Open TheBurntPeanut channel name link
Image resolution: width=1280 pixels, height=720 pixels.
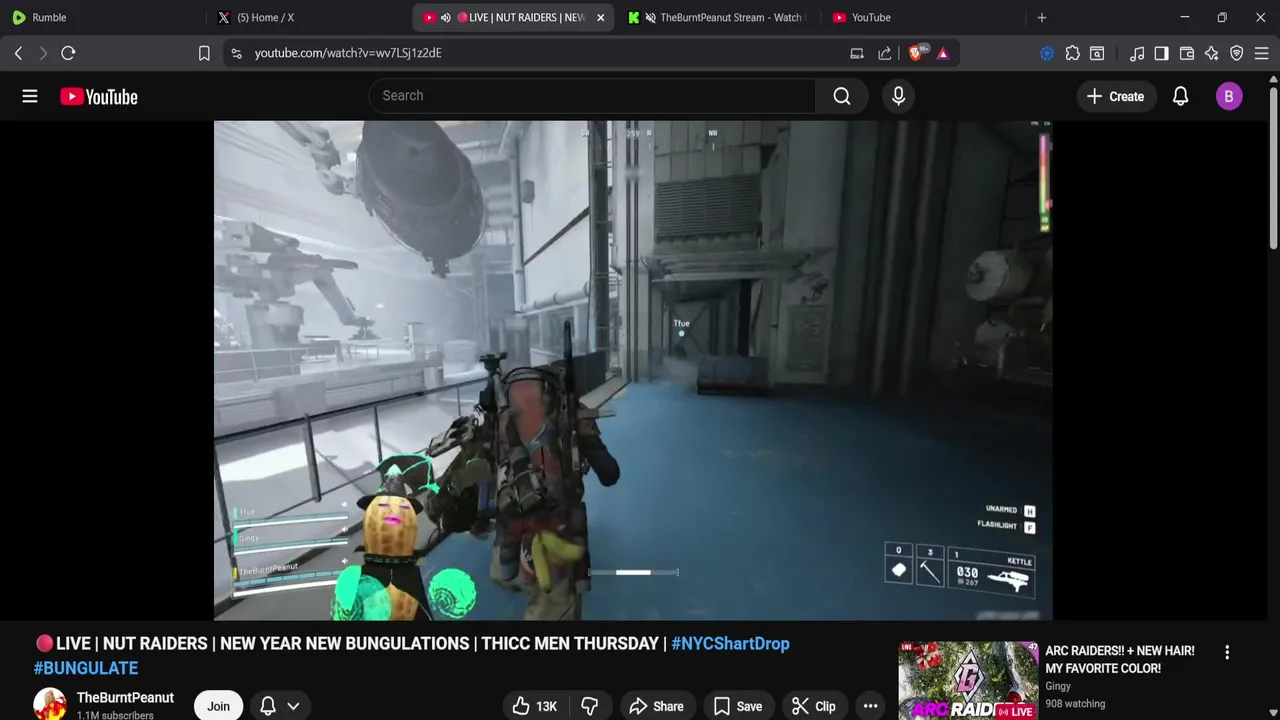tap(125, 697)
